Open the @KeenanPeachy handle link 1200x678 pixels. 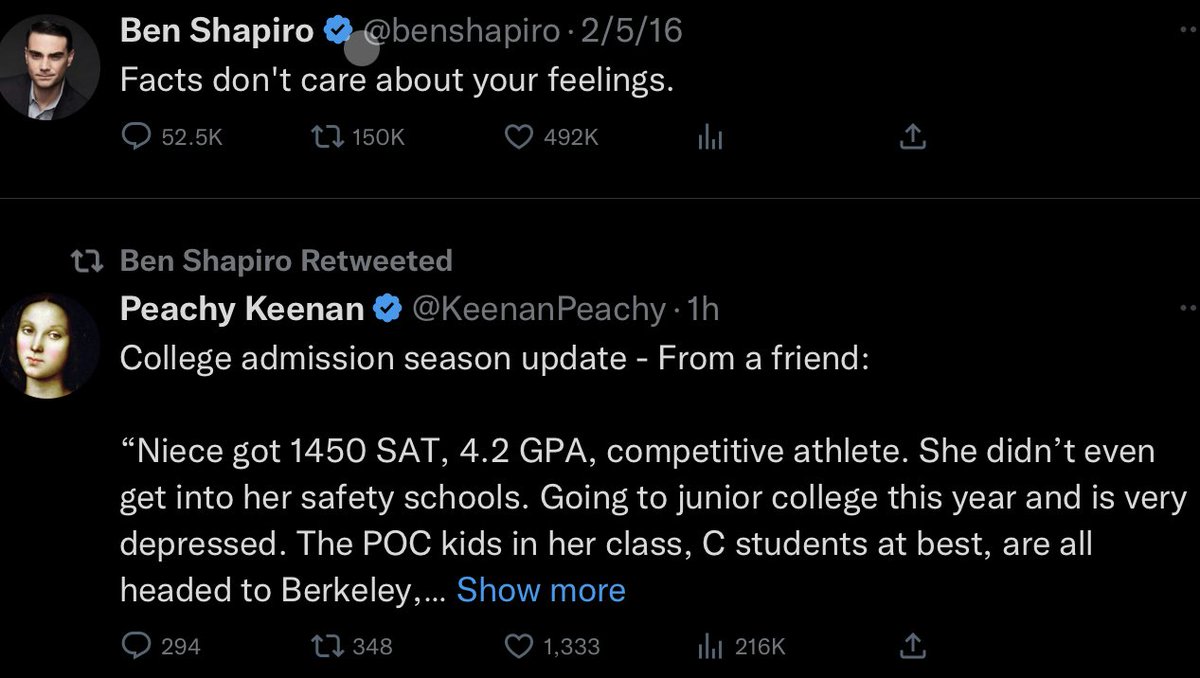point(539,310)
